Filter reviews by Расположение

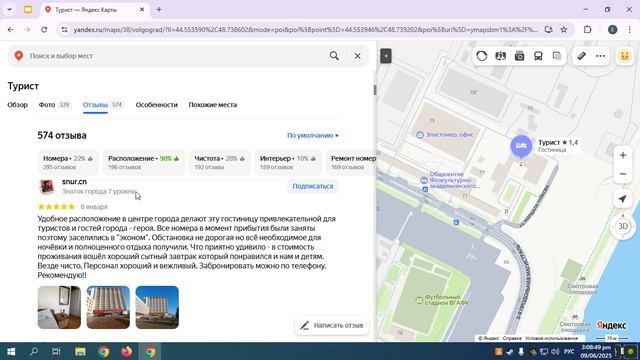click(143, 162)
